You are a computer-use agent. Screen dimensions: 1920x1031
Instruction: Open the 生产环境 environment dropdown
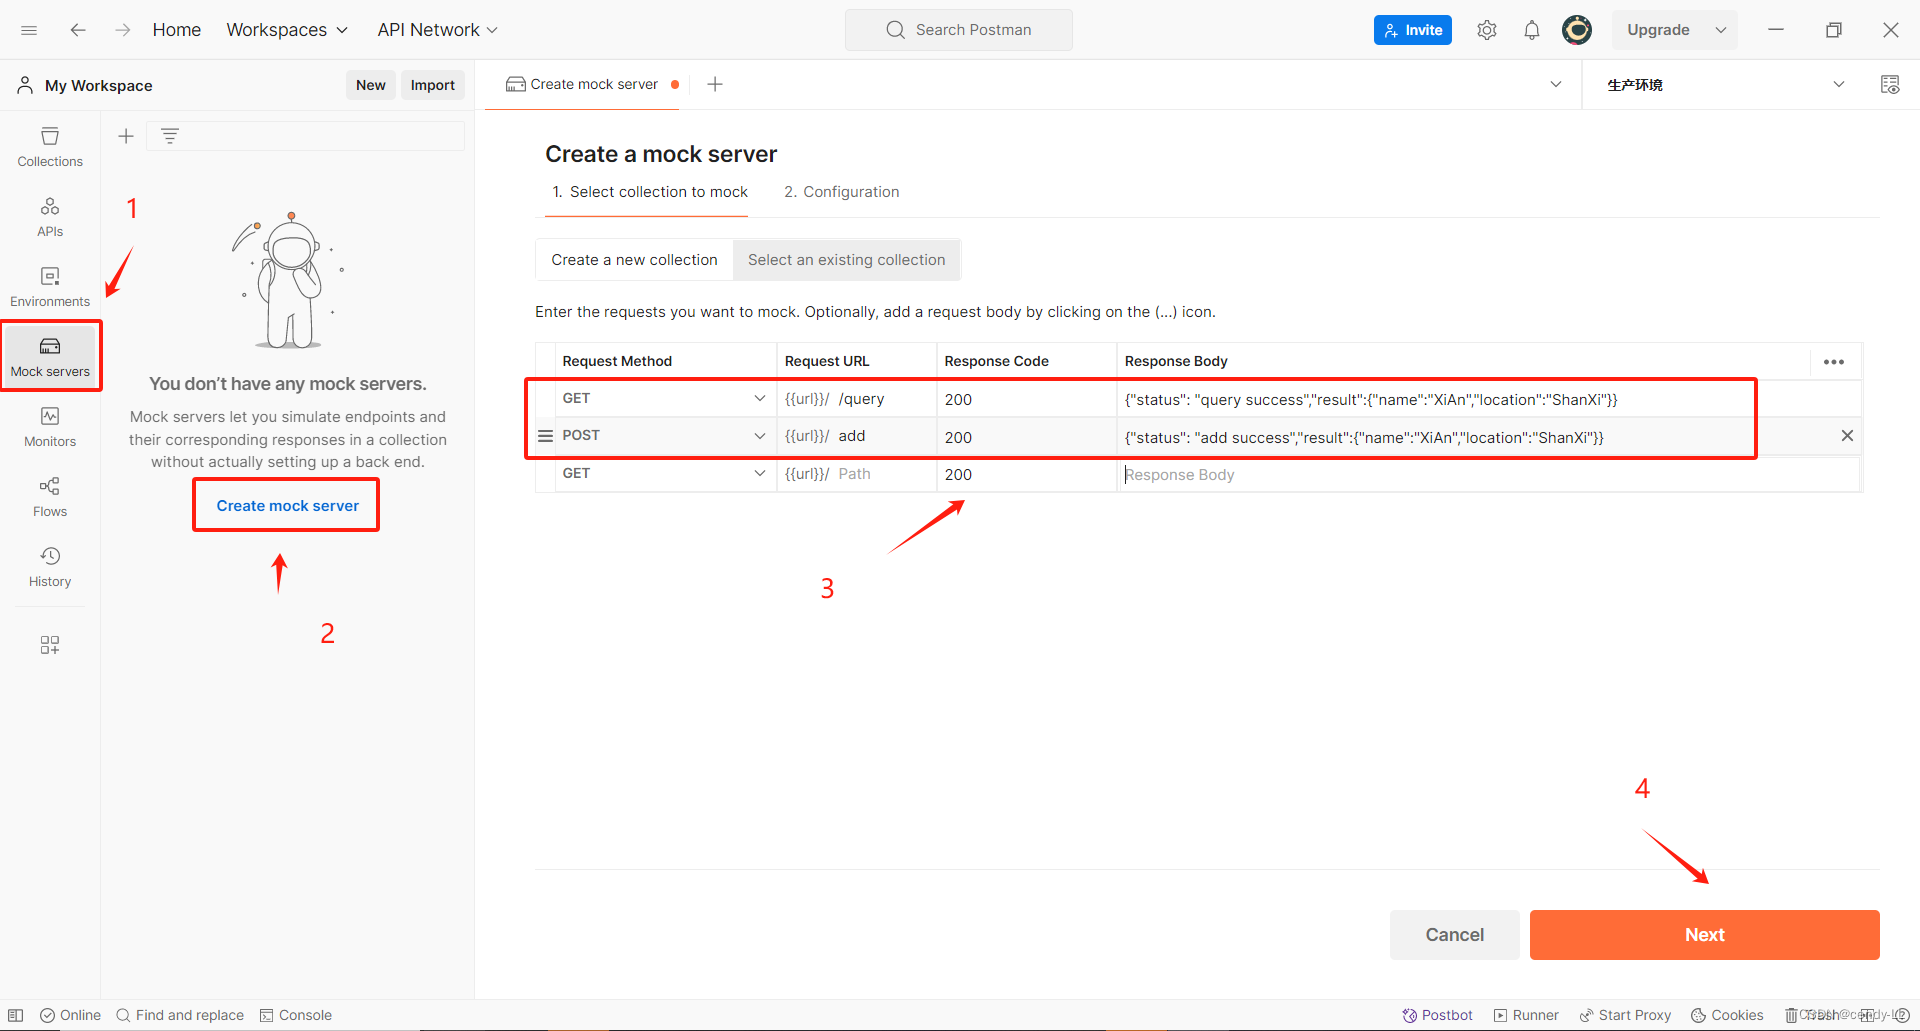coord(1725,85)
